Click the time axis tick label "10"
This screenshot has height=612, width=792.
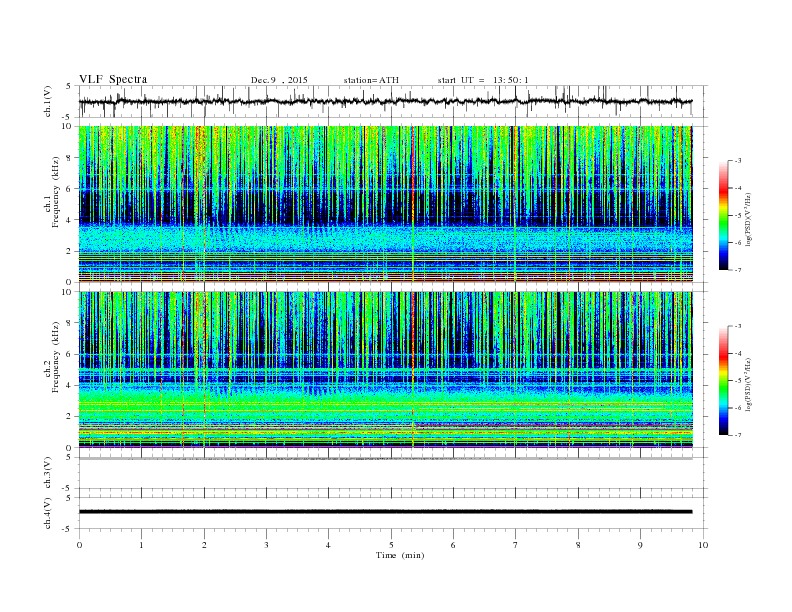(x=703, y=545)
